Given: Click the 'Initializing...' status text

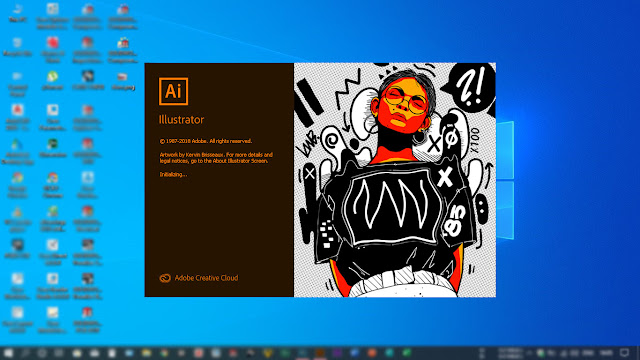Looking at the screenshot, I should point(173,174).
